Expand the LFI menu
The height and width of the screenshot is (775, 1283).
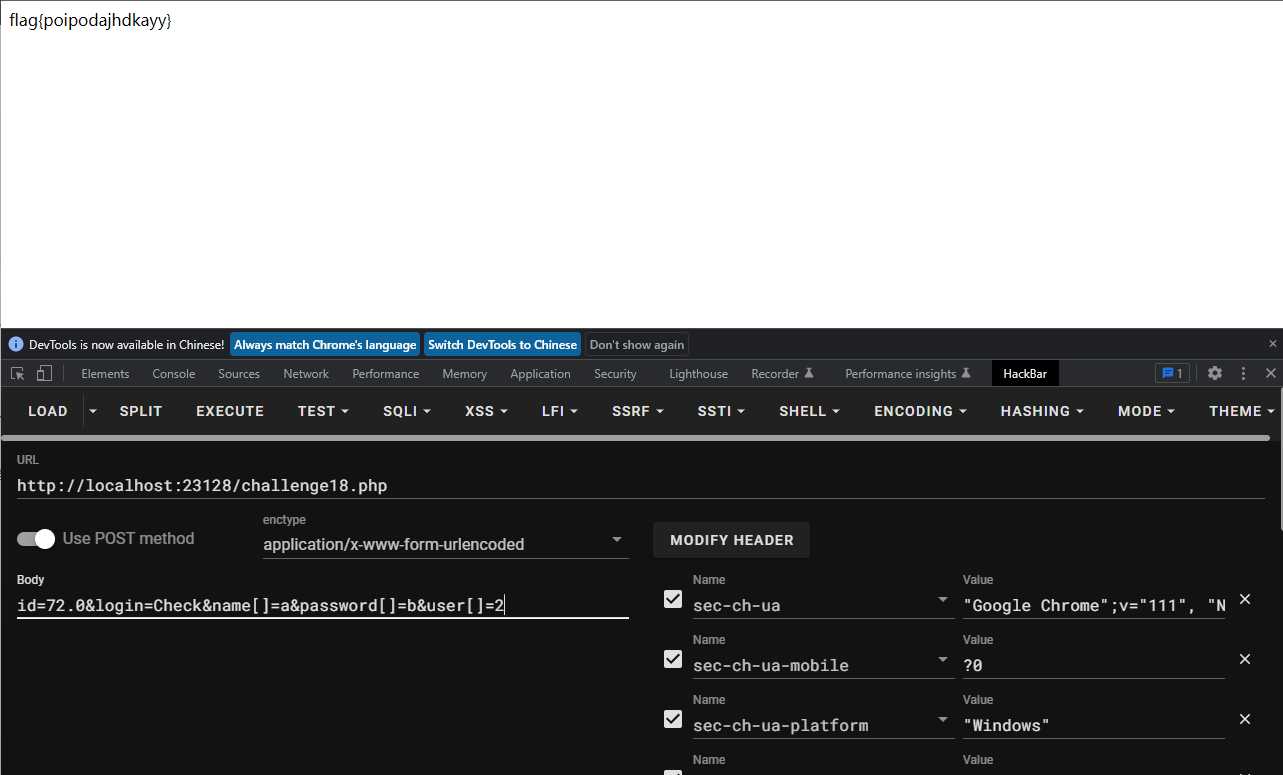(x=559, y=411)
